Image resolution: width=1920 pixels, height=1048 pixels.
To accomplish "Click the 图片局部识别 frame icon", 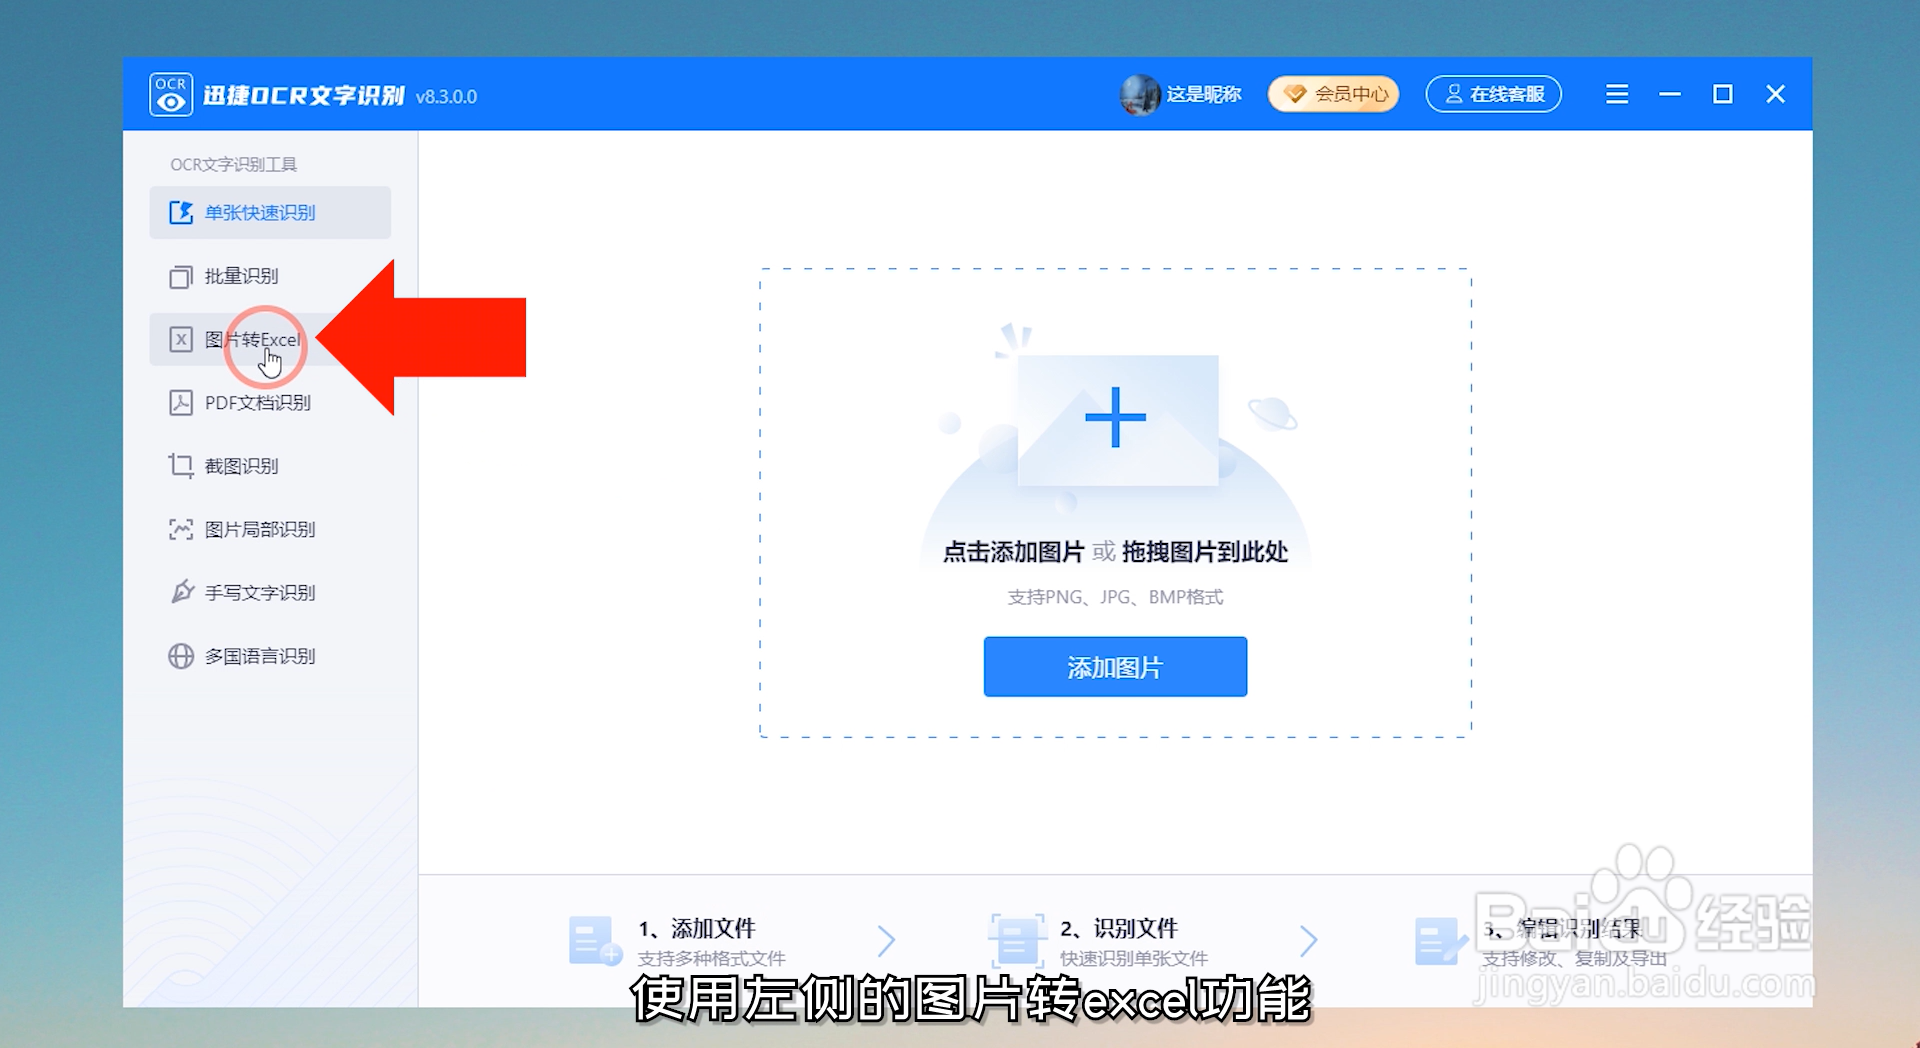I will (x=181, y=529).
